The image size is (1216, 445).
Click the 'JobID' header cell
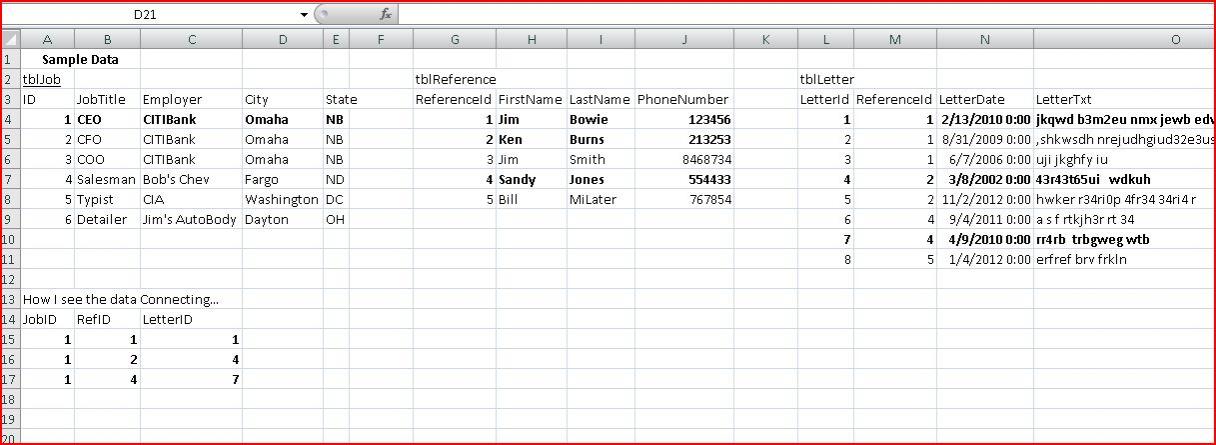47,320
